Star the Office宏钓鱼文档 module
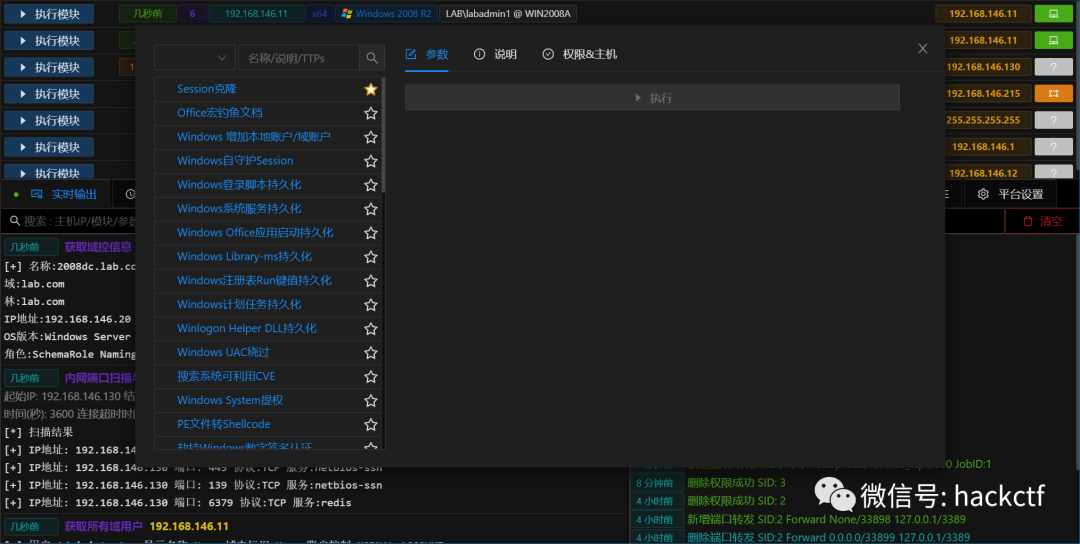The height and width of the screenshot is (544, 1080). pyautogui.click(x=370, y=113)
